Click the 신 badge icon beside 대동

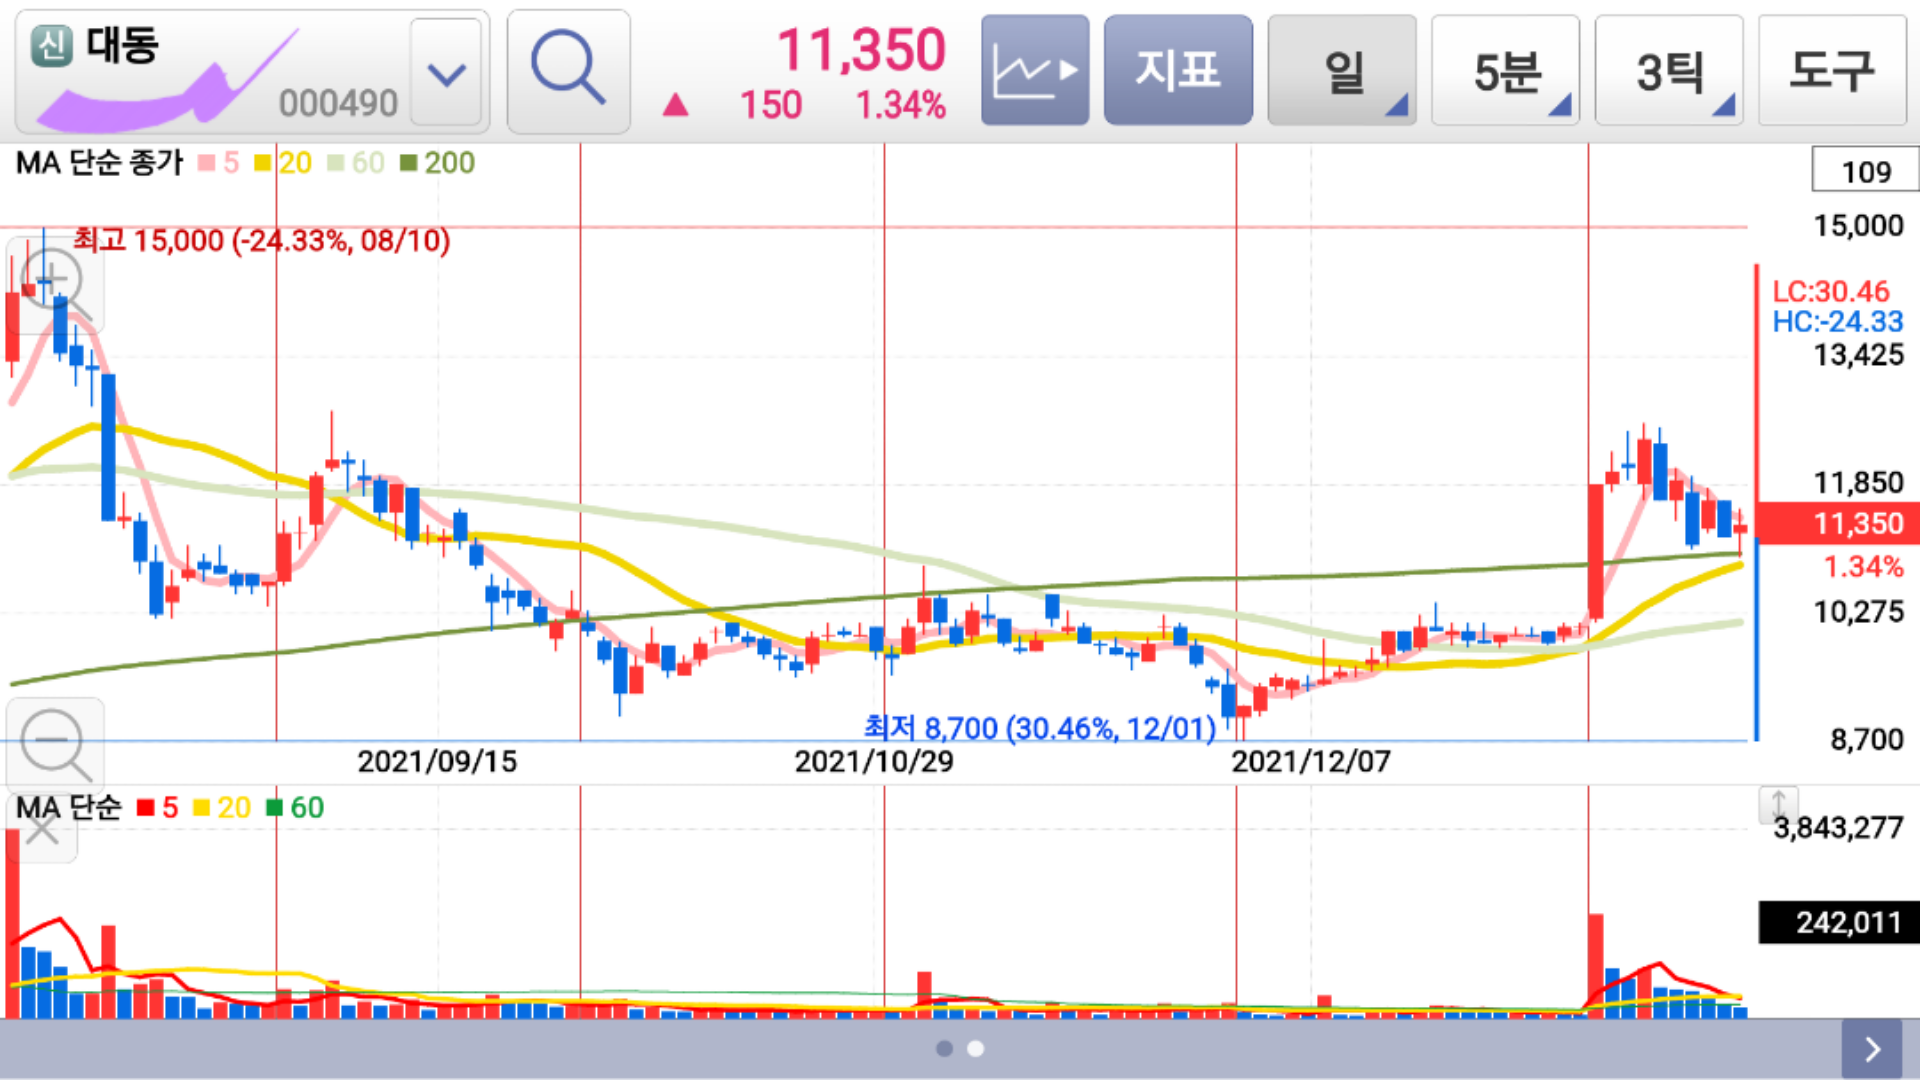52,46
